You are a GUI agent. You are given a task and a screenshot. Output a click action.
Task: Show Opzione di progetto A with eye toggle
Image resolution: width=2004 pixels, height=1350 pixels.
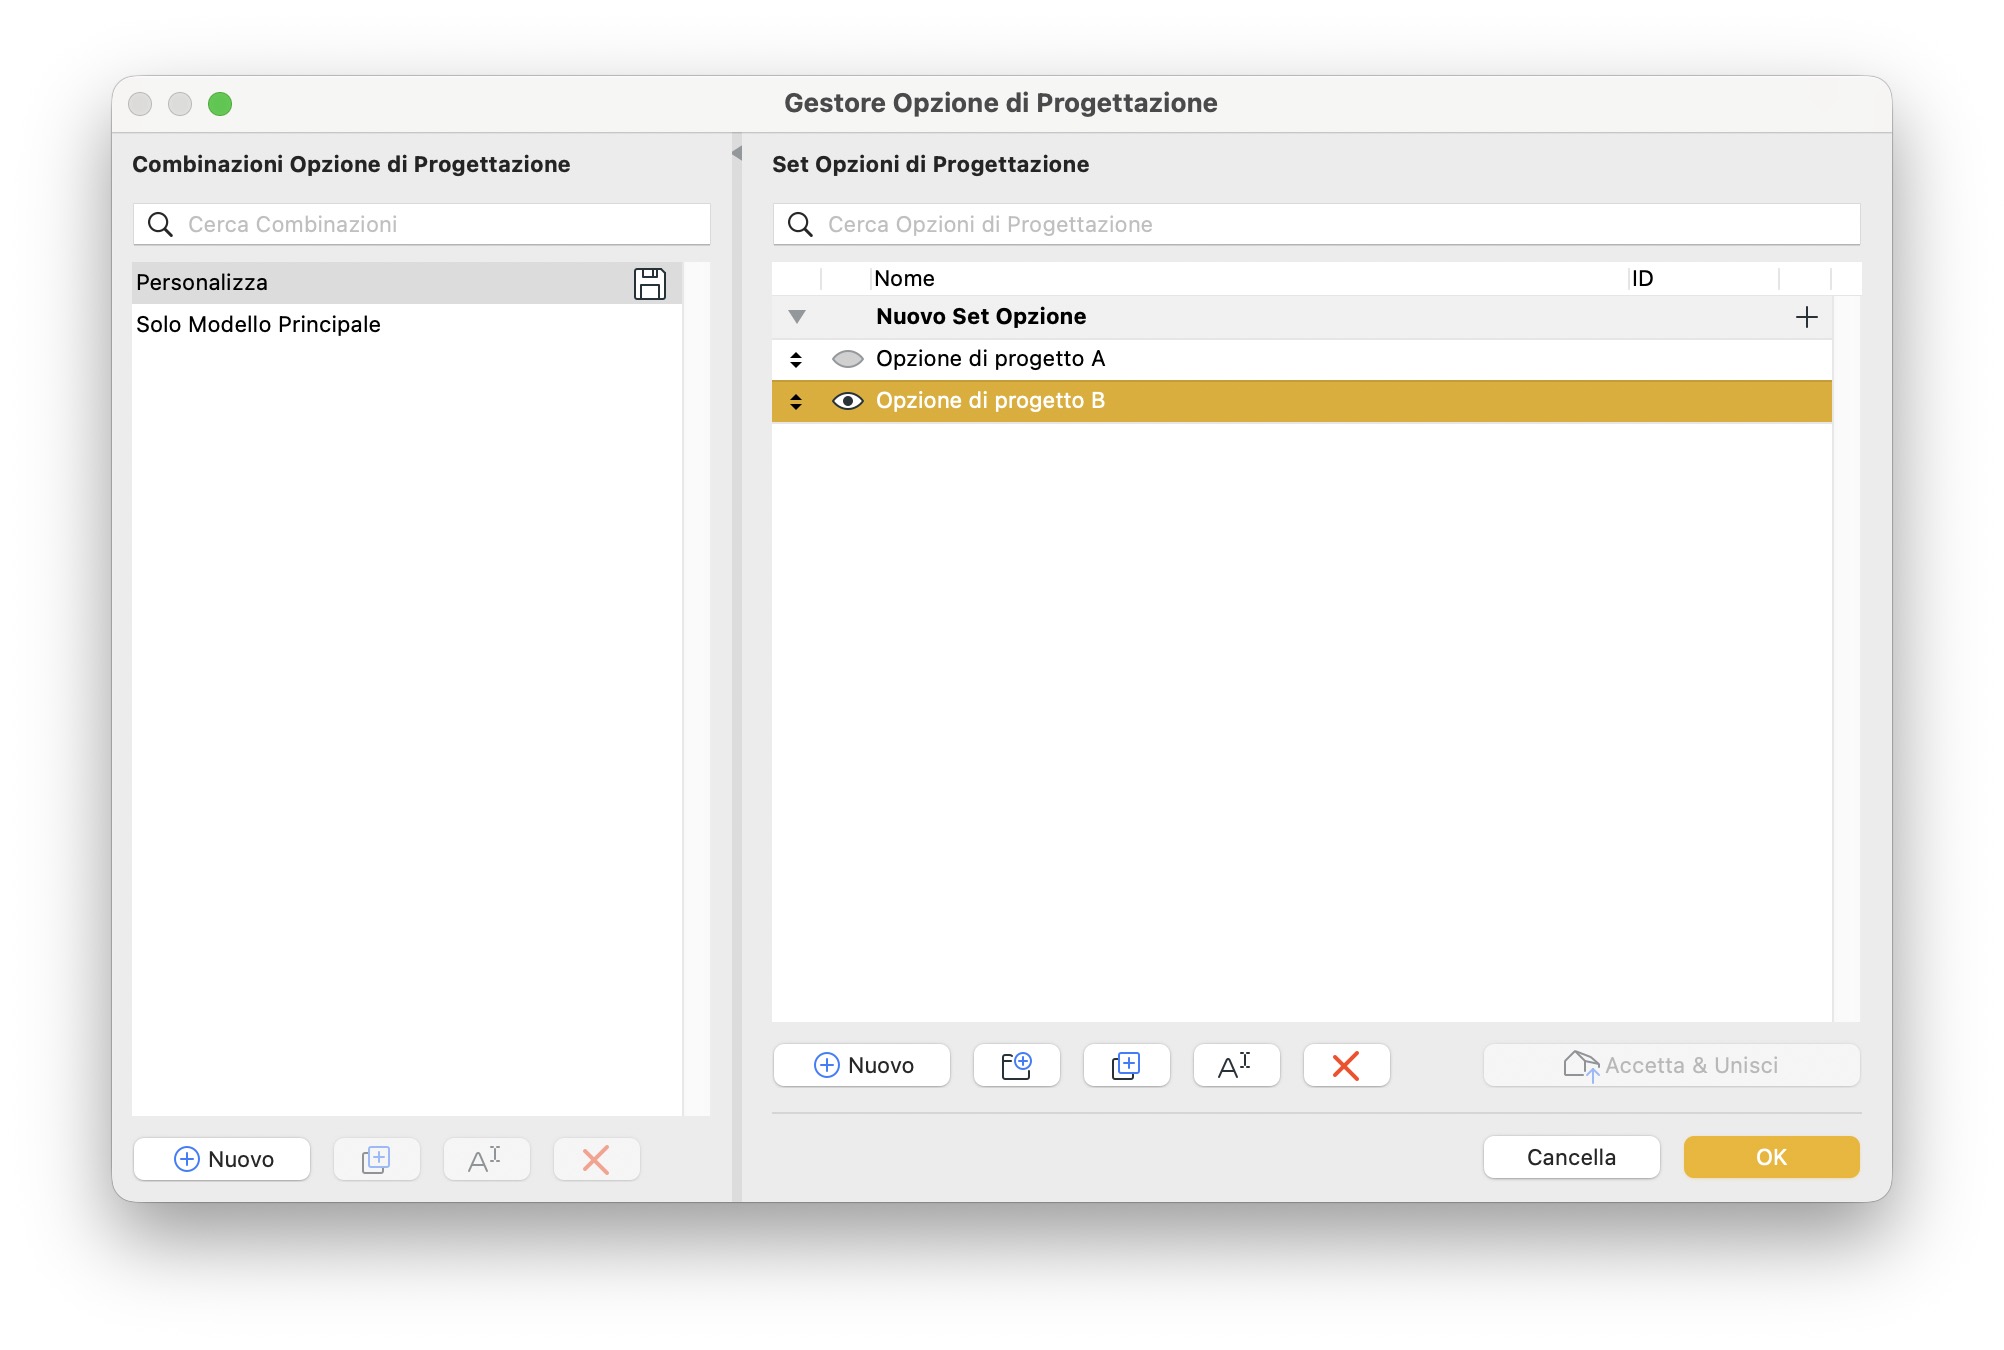pos(848,359)
